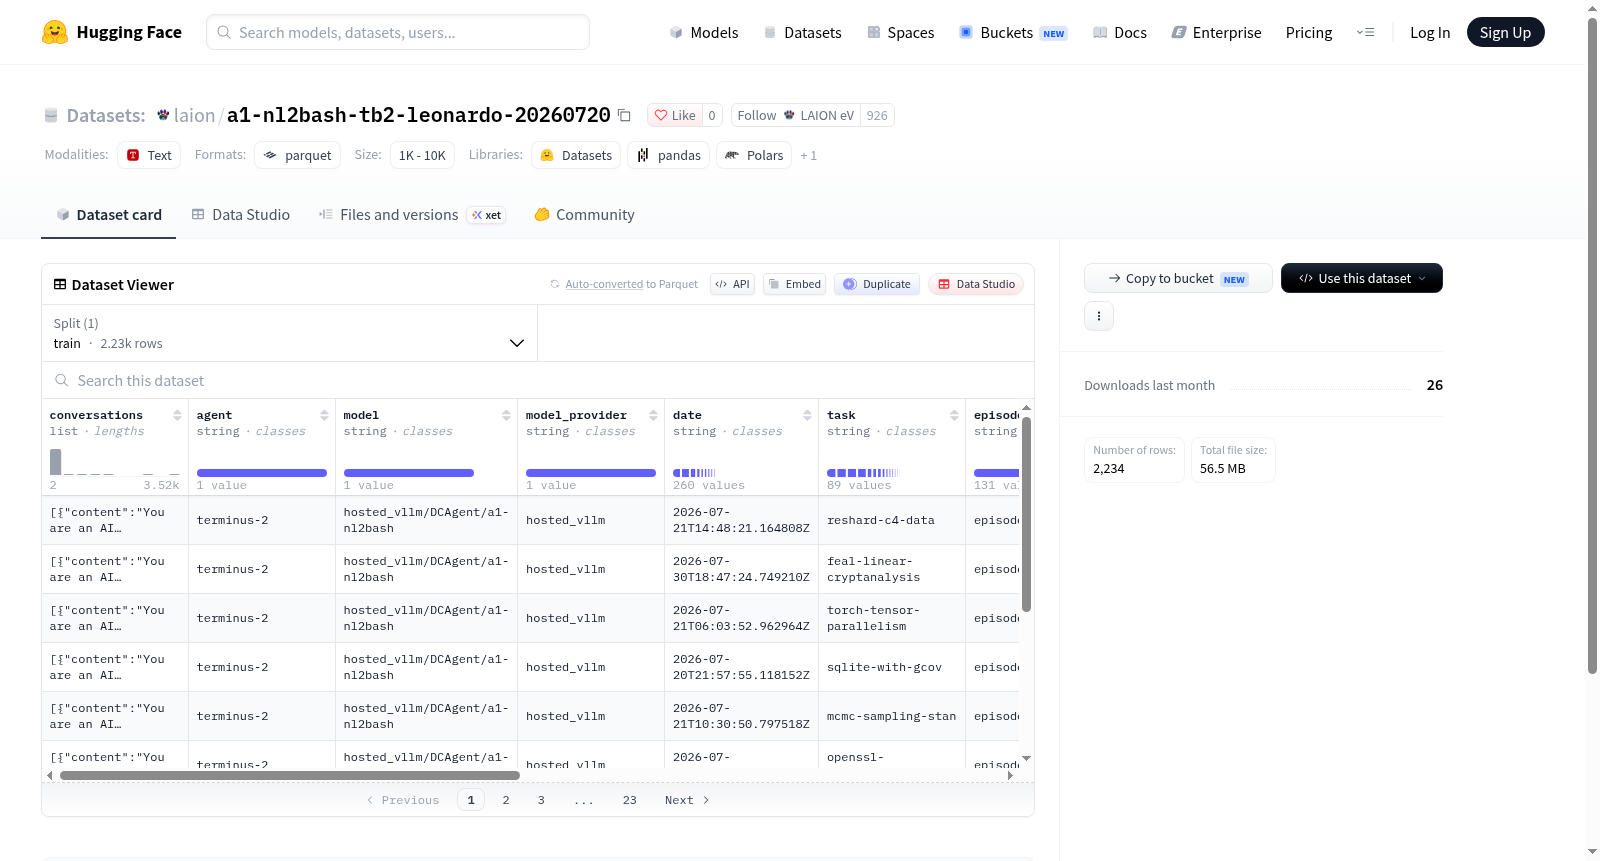Sort by the date column
This screenshot has height=861, width=1600.
(807, 415)
